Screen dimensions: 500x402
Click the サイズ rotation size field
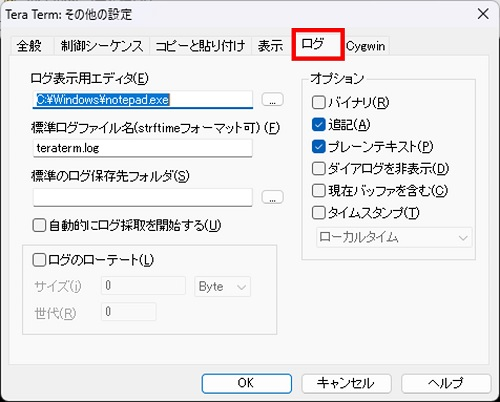point(143,285)
